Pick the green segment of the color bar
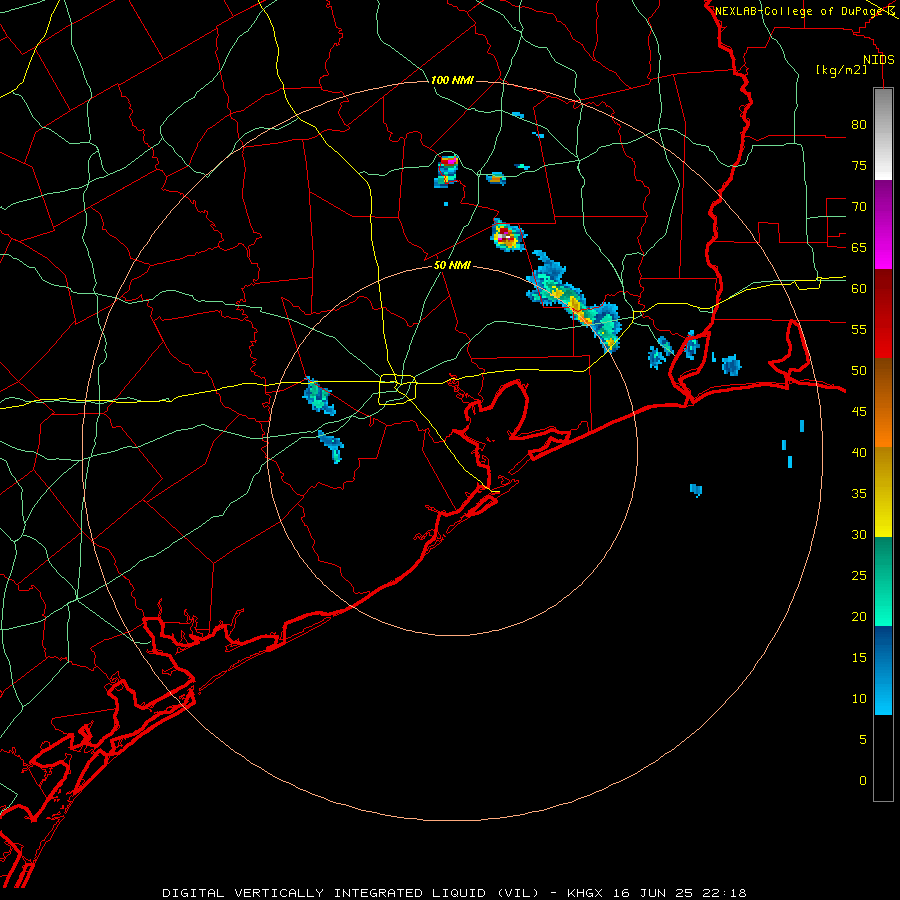 click(x=883, y=581)
